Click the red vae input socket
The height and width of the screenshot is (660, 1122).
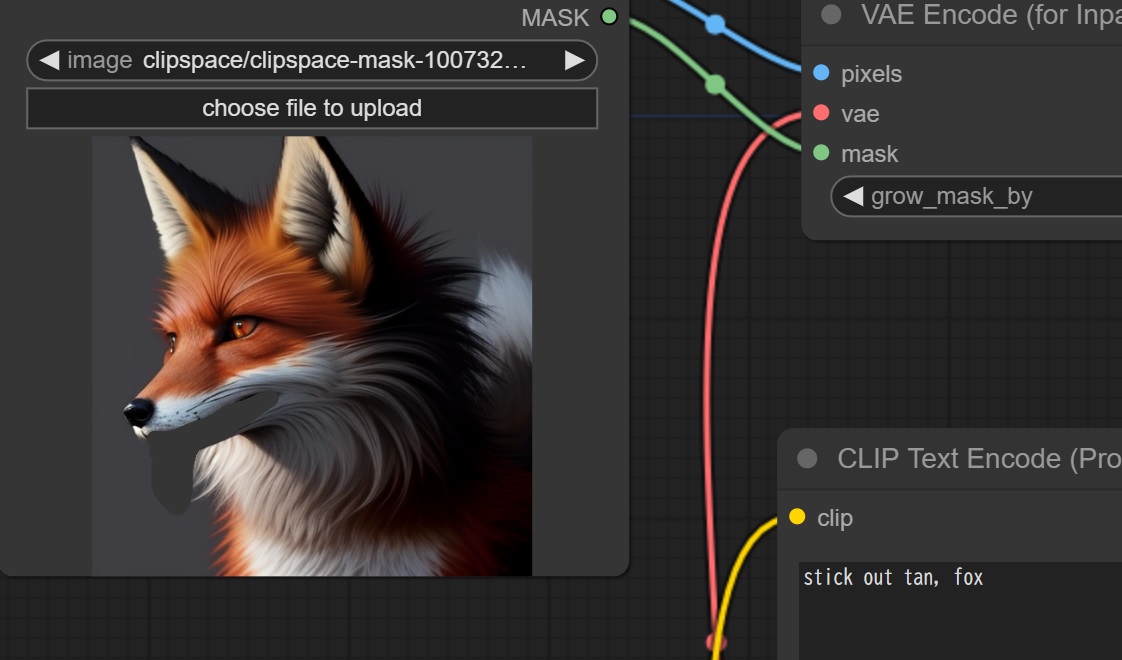point(822,113)
